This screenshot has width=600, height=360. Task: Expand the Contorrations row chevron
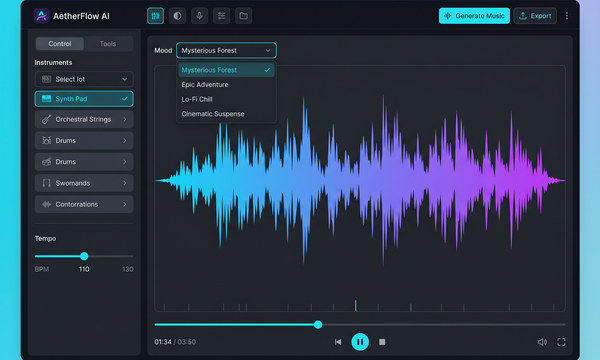pyautogui.click(x=124, y=204)
